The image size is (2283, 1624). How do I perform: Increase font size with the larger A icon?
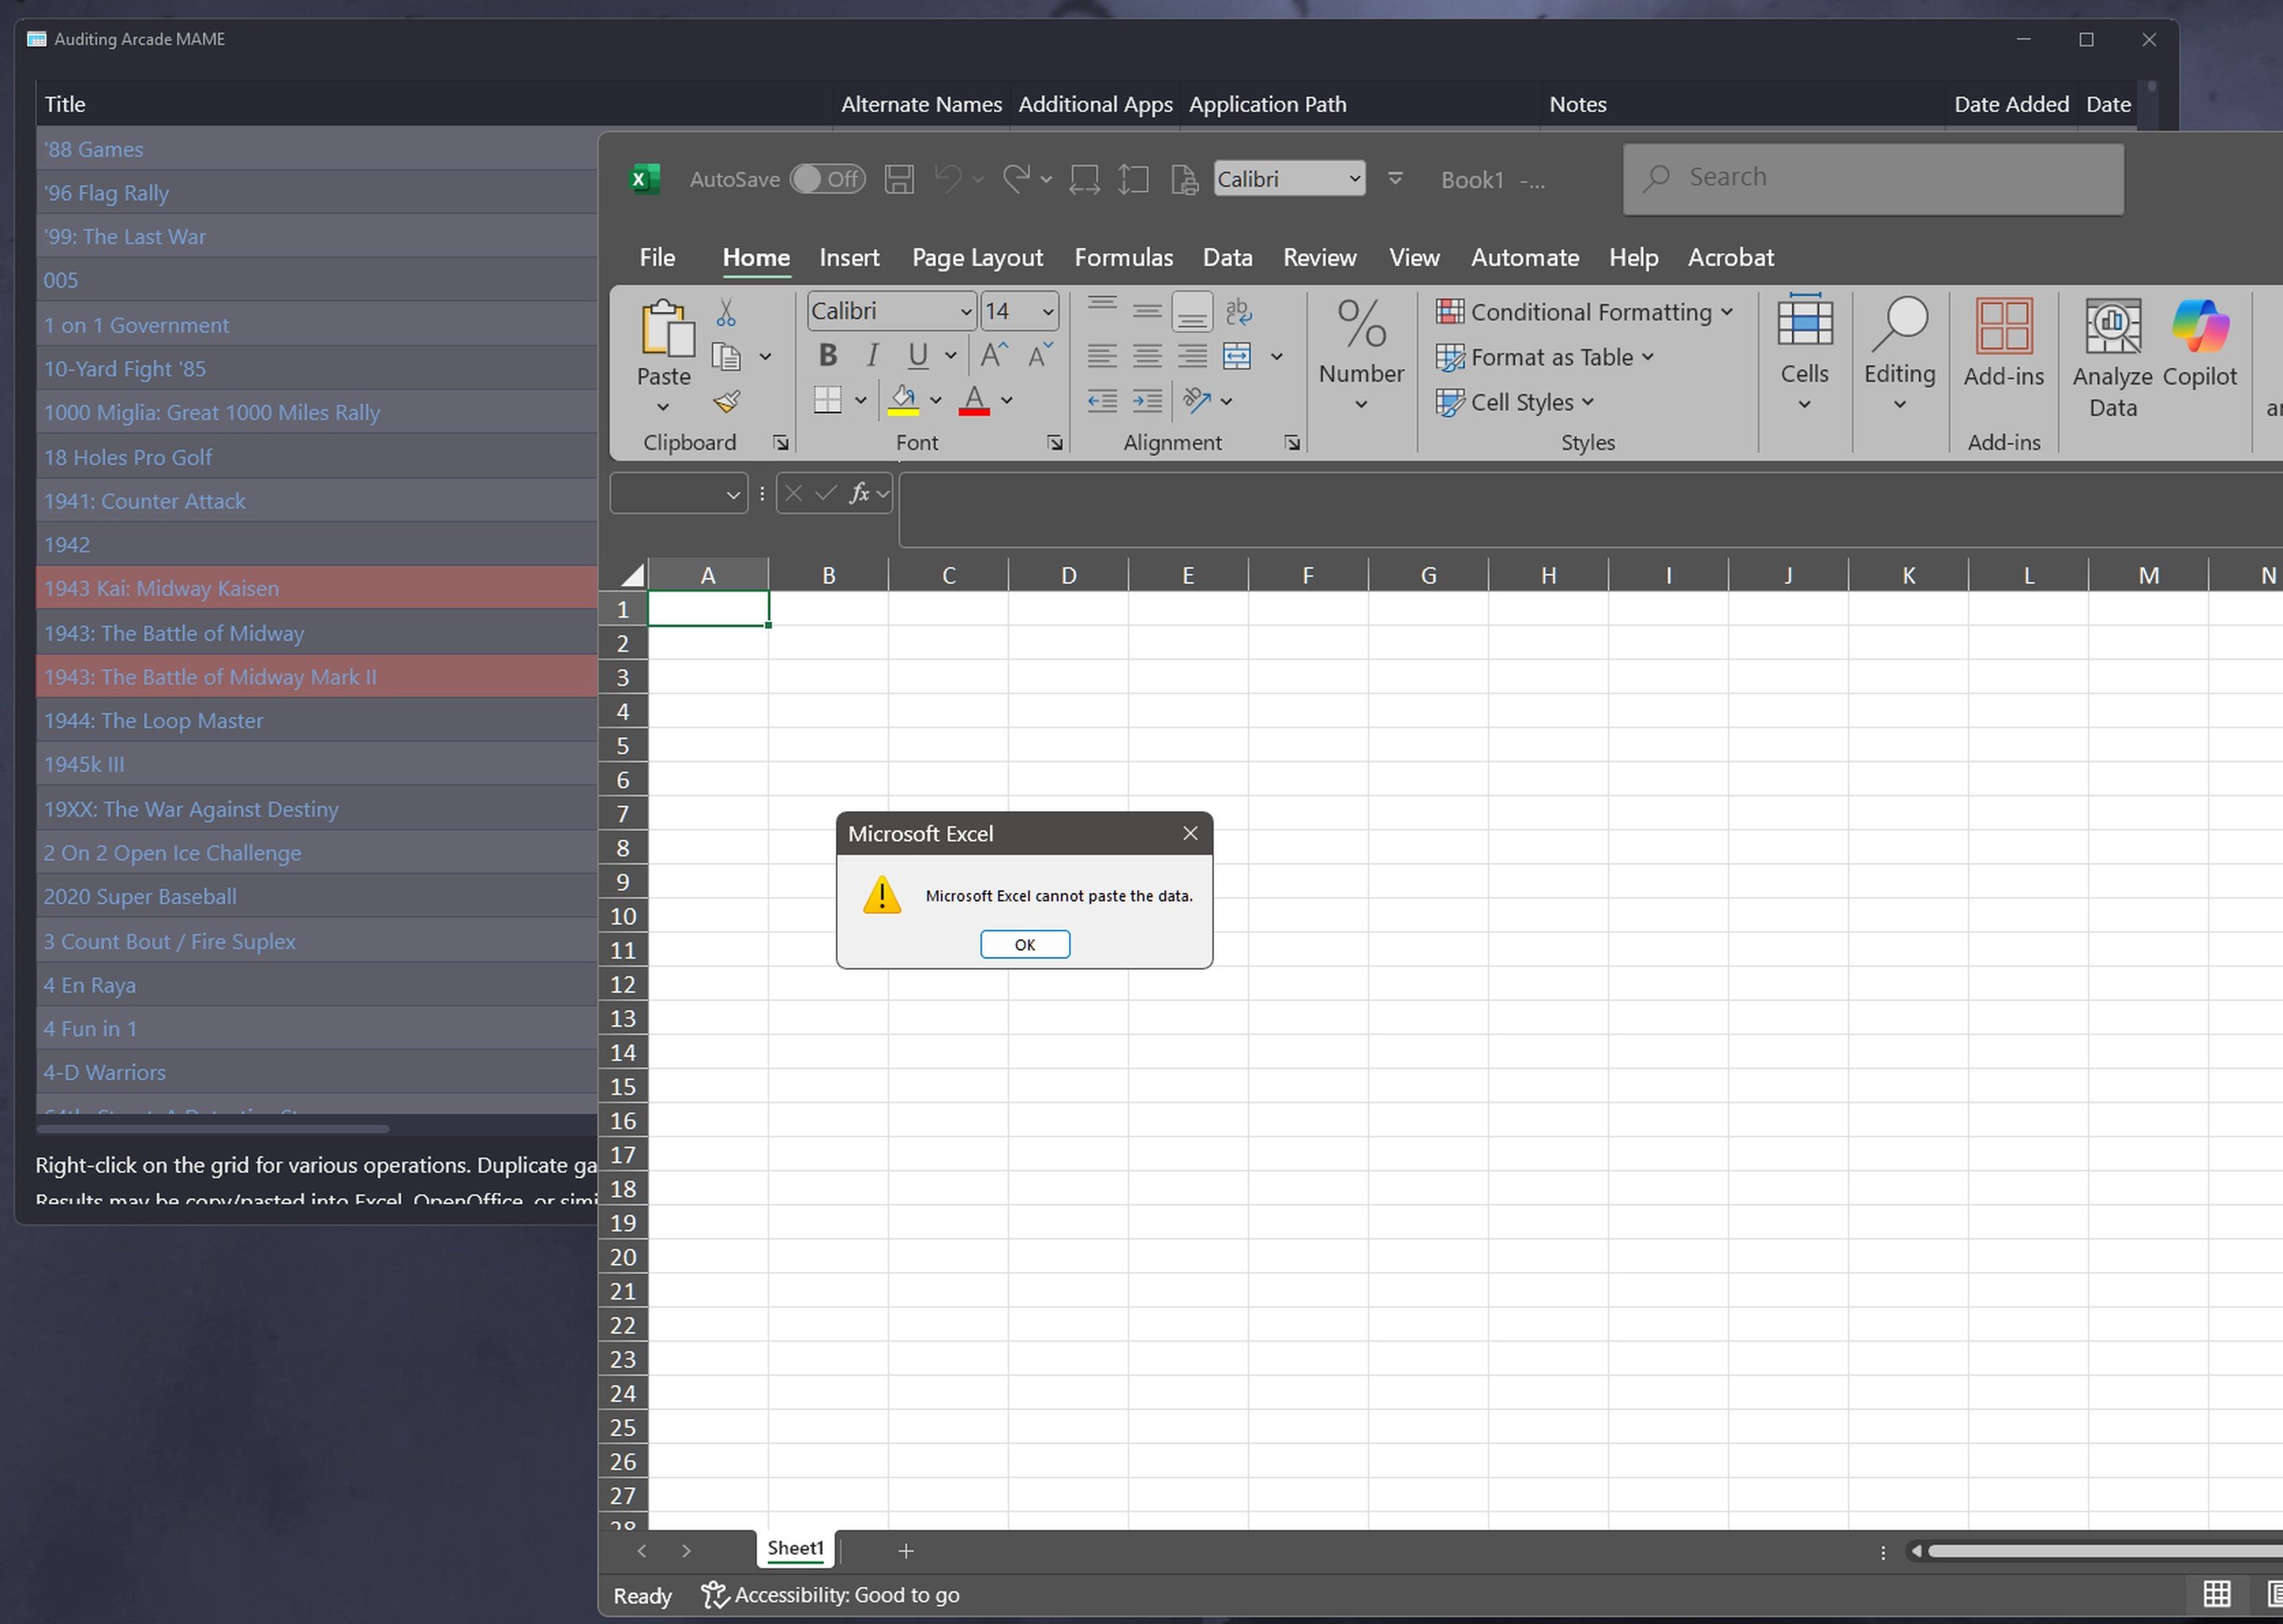[993, 355]
